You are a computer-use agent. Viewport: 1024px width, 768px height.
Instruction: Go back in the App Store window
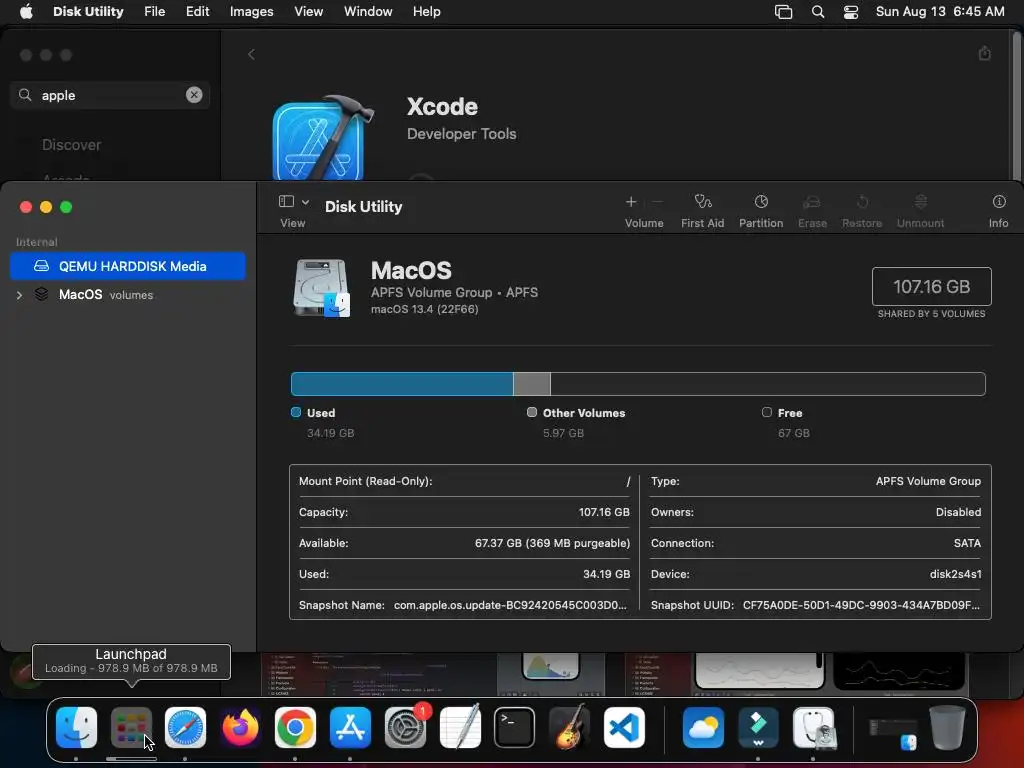click(x=251, y=54)
